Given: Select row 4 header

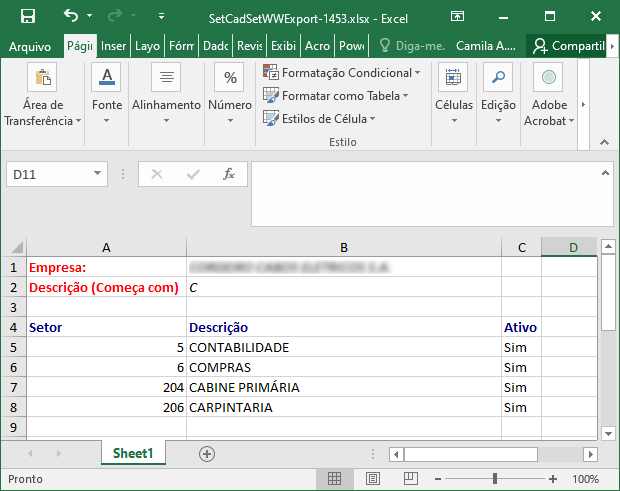Looking at the screenshot, I should click(13, 328).
